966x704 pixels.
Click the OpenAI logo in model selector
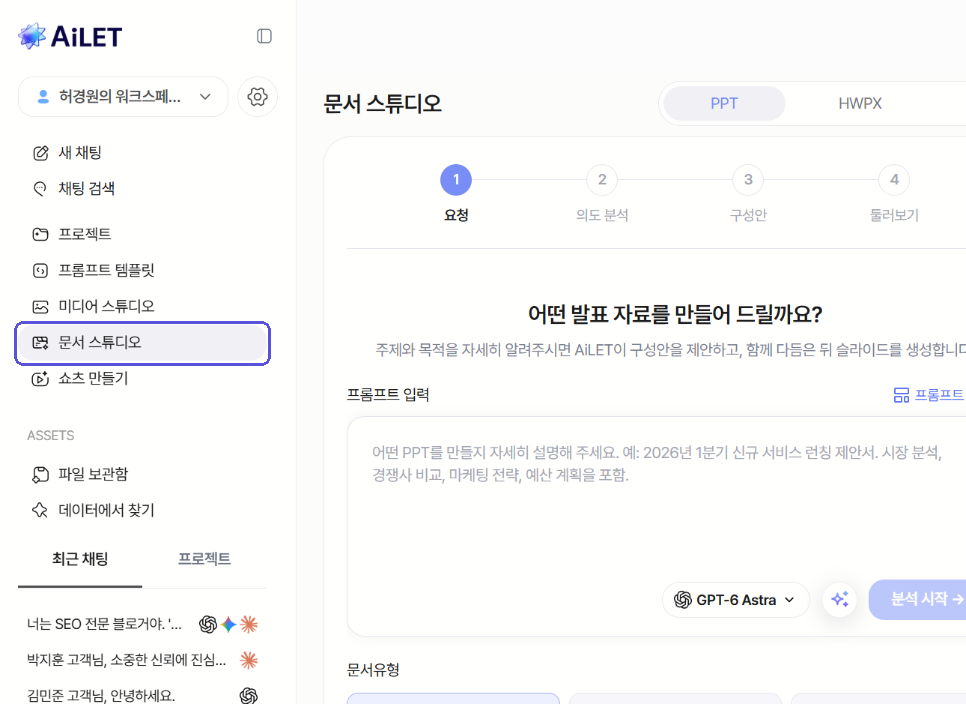click(683, 599)
